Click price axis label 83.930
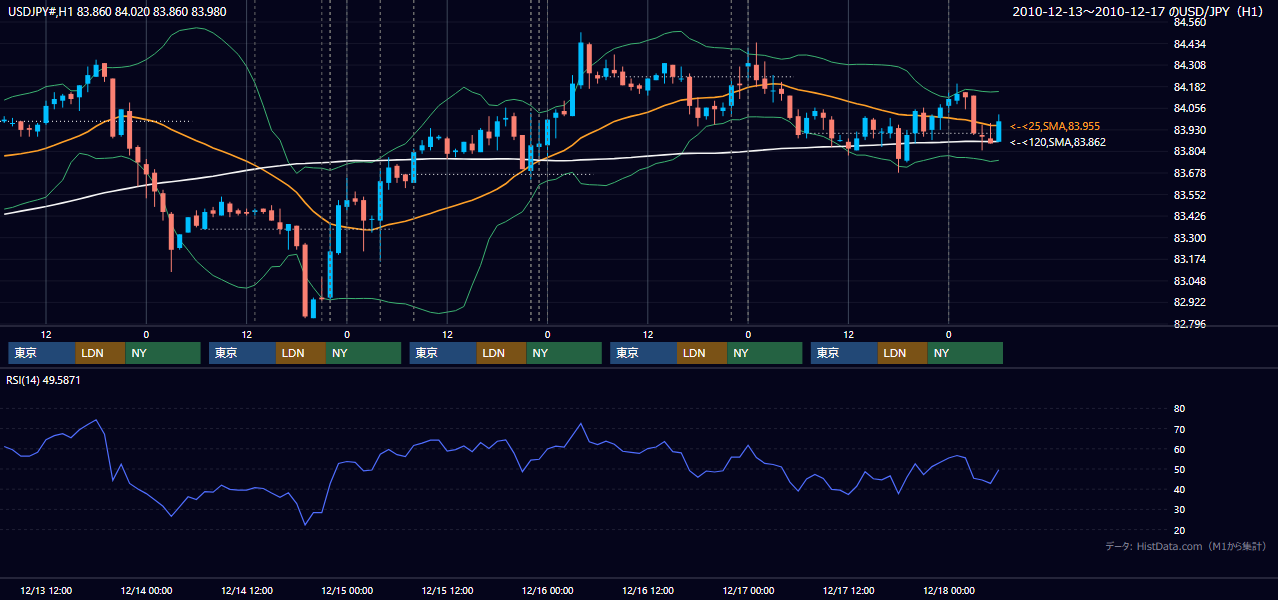Viewport: 1278px width, 600px height. point(1190,130)
